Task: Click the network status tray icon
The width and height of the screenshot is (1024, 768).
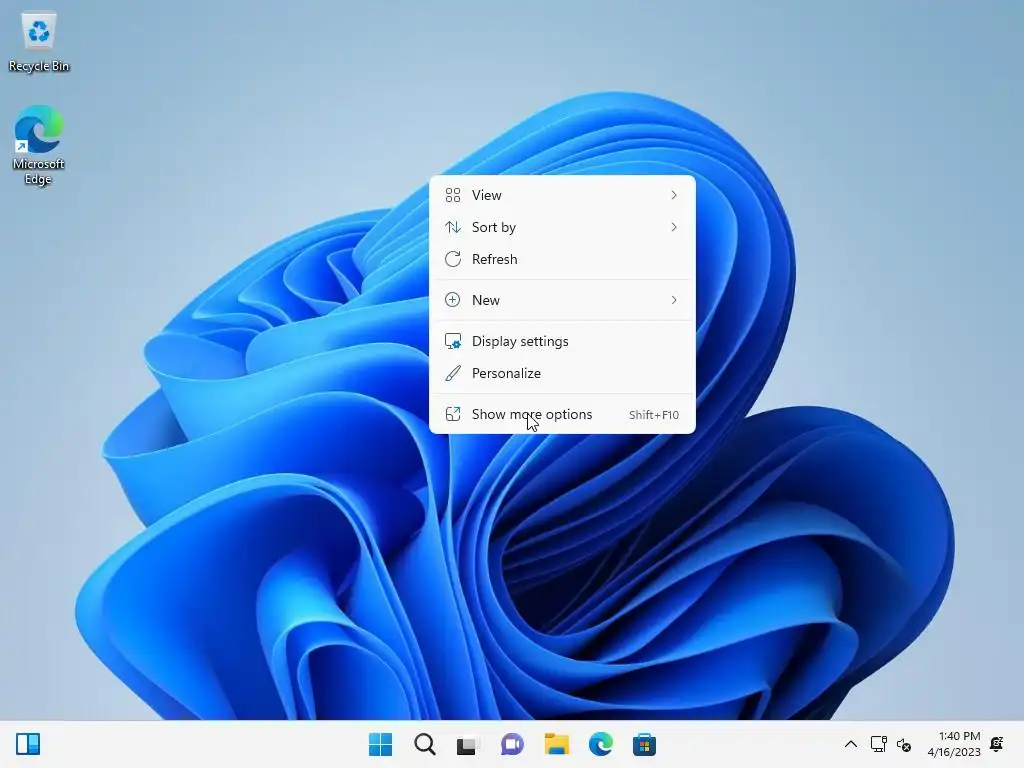Action: 878,744
